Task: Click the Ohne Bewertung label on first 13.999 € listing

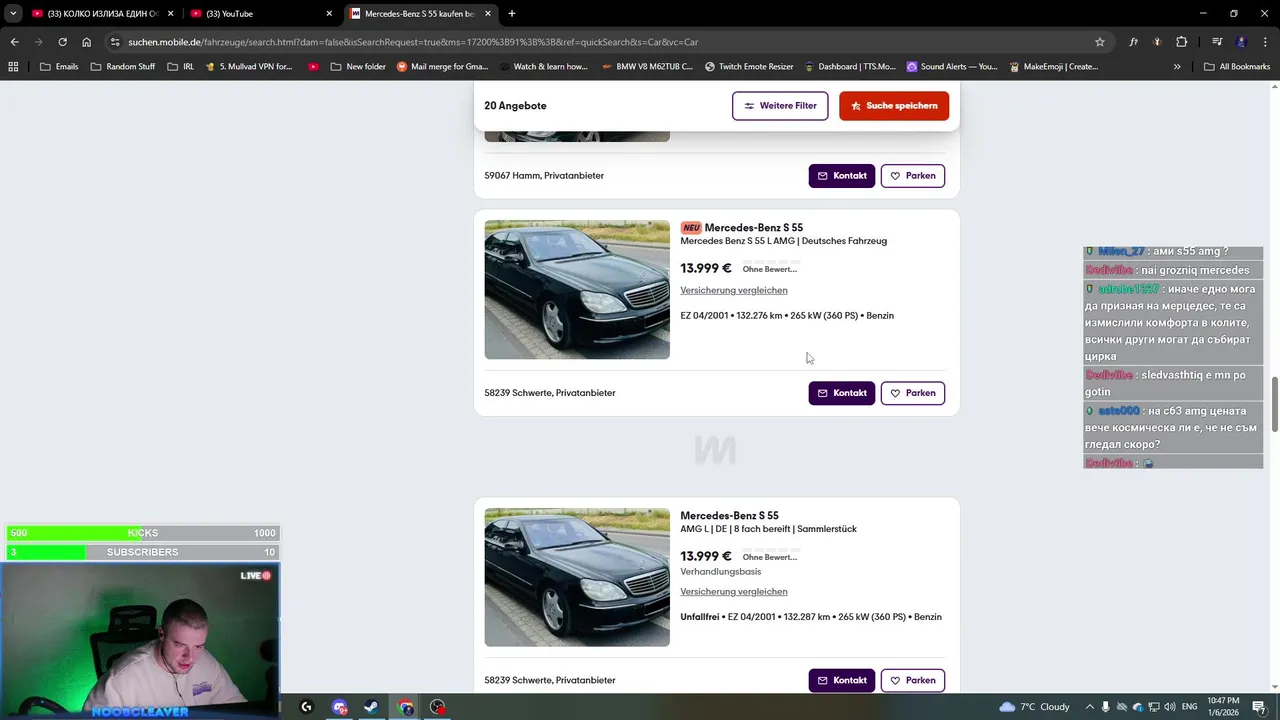Action: pos(769,269)
